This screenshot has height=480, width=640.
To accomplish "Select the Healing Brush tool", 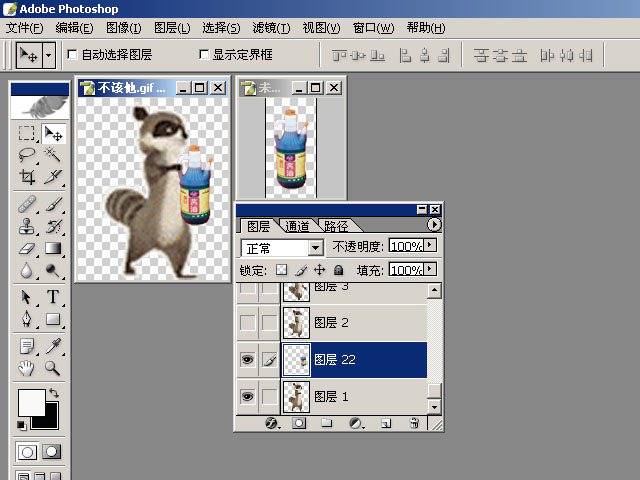I will [x=27, y=204].
